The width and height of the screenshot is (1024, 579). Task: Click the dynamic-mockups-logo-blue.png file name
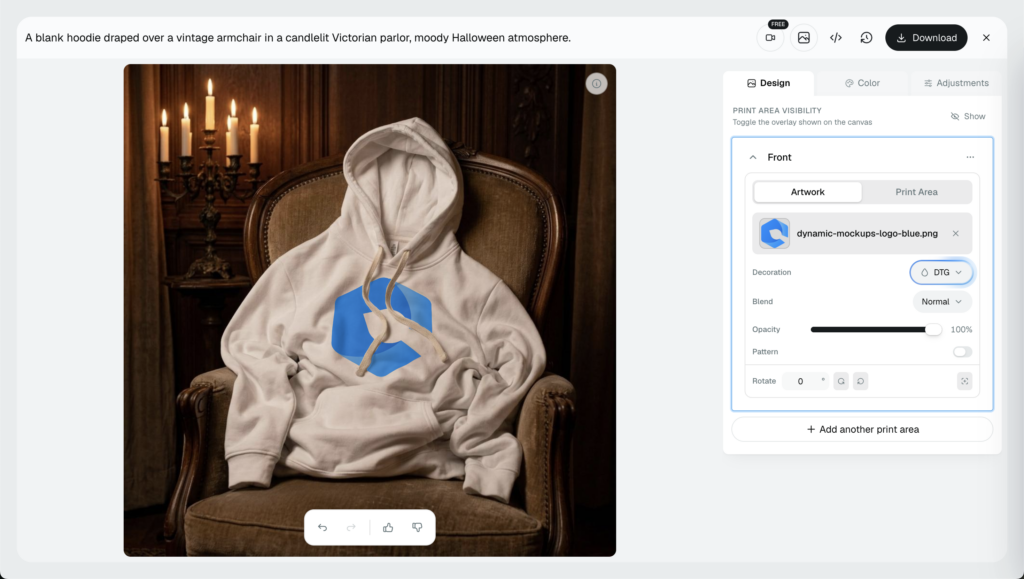pos(867,234)
